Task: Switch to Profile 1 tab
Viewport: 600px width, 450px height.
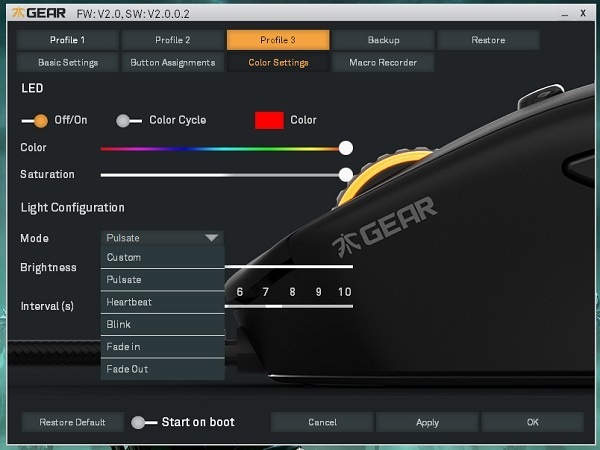Action: 67,40
